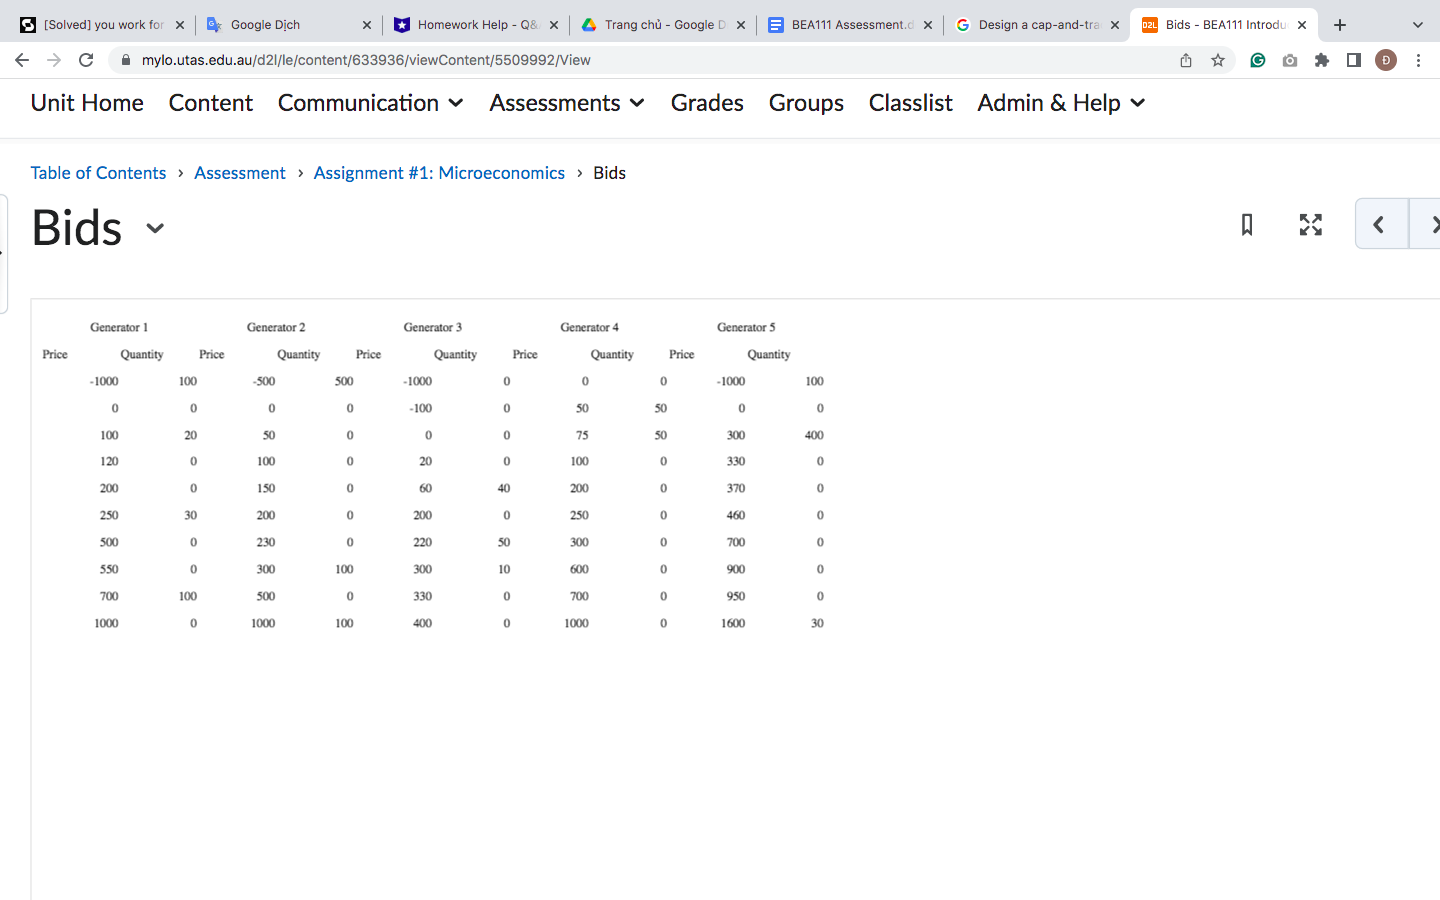Go forward using browser forward arrow

(x=54, y=60)
